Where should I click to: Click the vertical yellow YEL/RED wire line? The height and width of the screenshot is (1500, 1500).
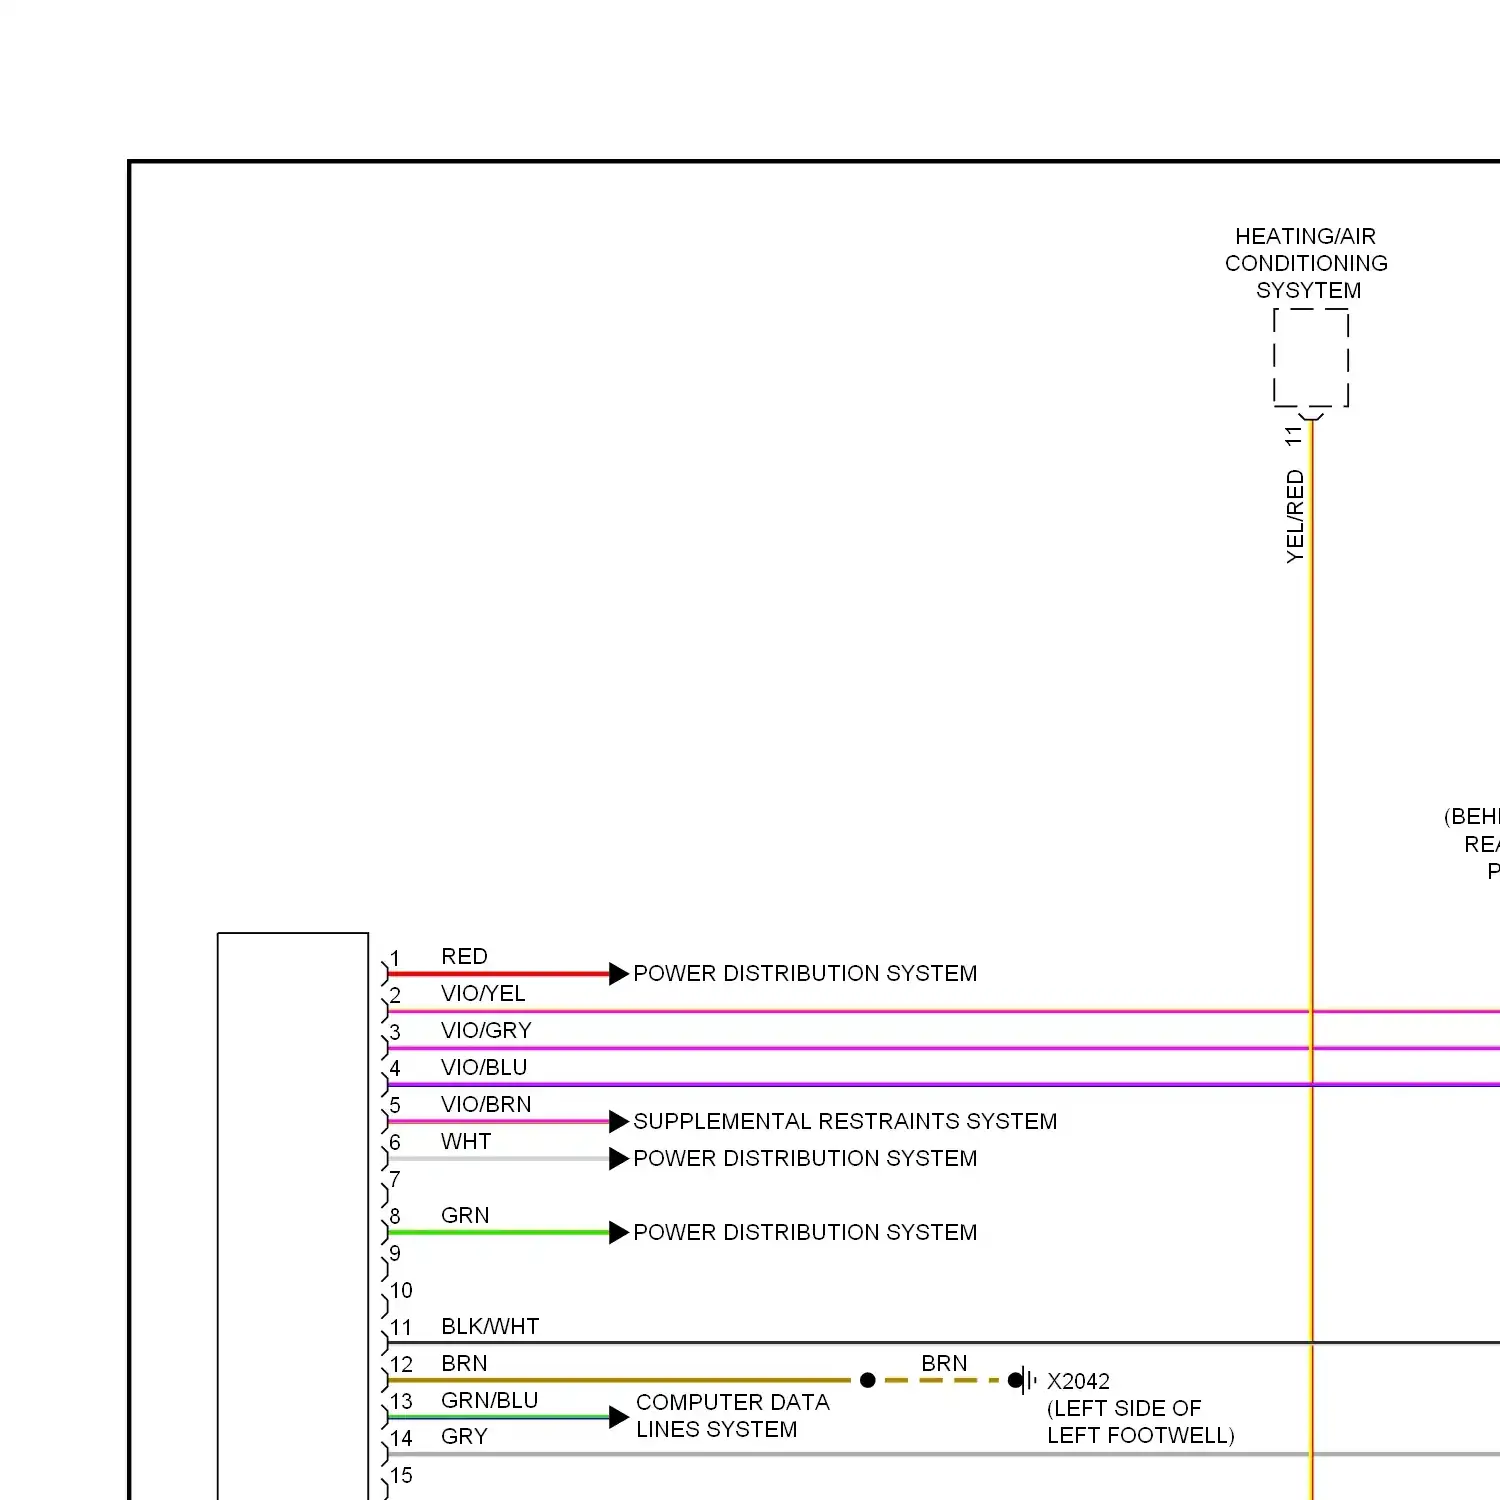pyautogui.click(x=1312, y=960)
